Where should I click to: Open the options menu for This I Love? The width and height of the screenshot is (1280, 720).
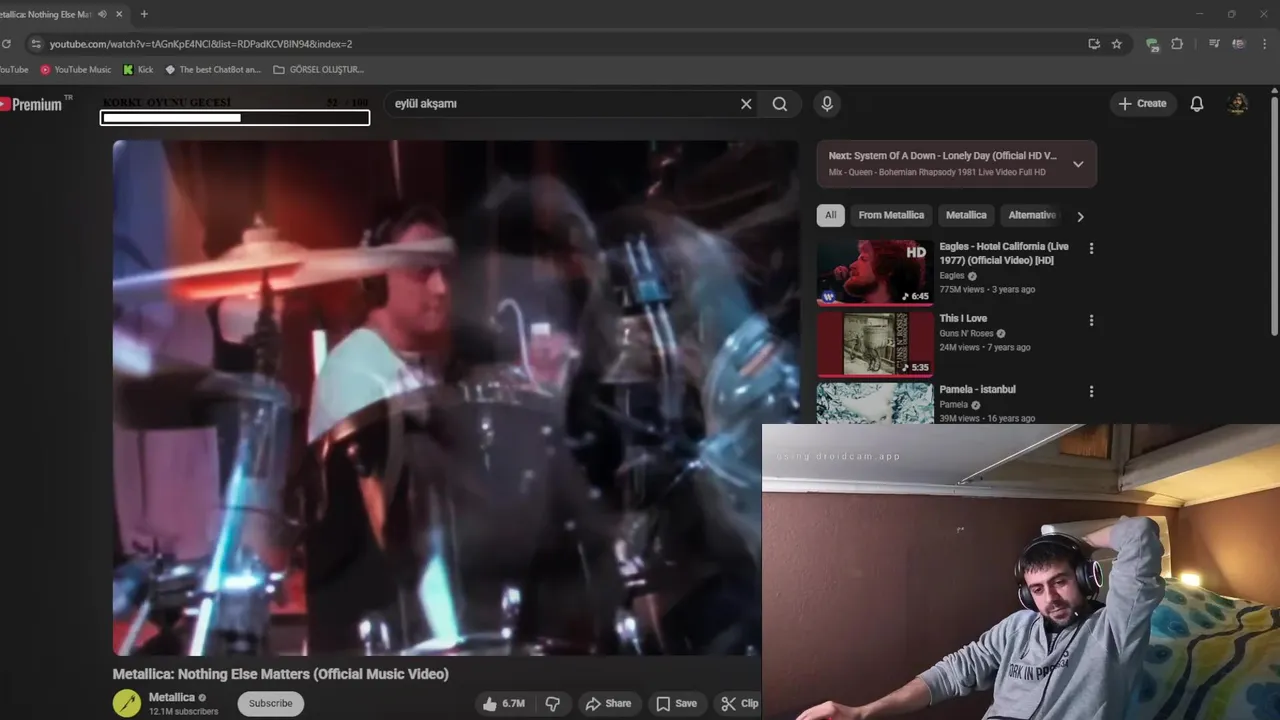[1091, 320]
